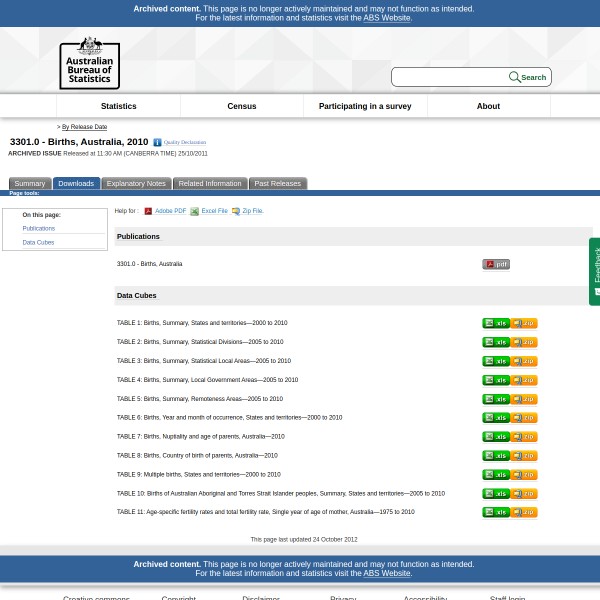
Task: Open the Statistics navigation menu
Action: pos(118,106)
